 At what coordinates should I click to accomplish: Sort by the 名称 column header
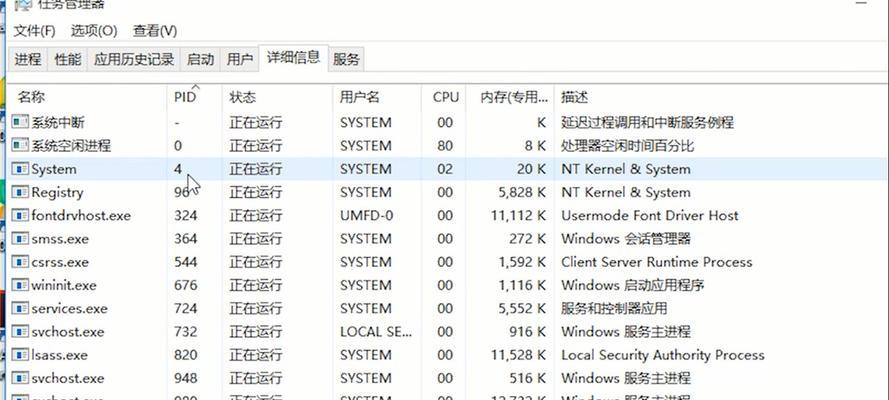pyautogui.click(x=88, y=97)
